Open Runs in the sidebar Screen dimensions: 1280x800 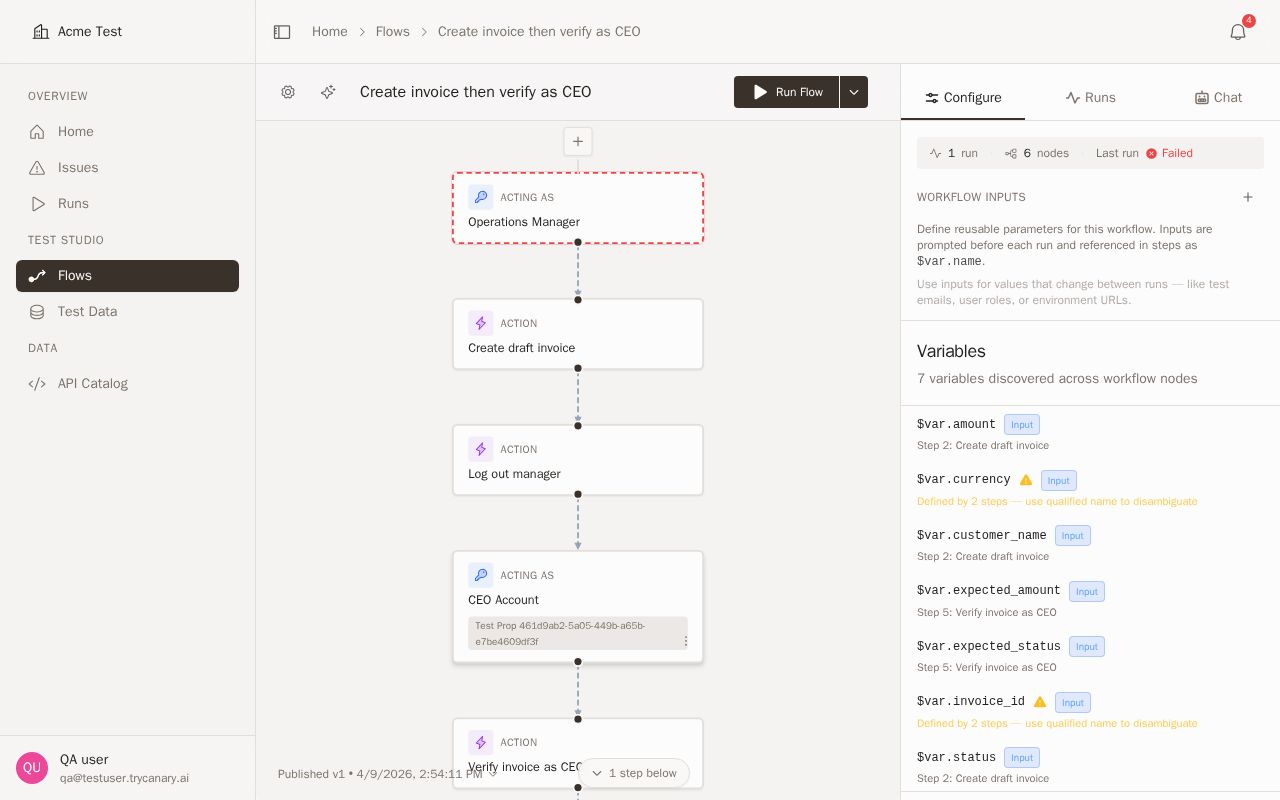click(x=127, y=204)
